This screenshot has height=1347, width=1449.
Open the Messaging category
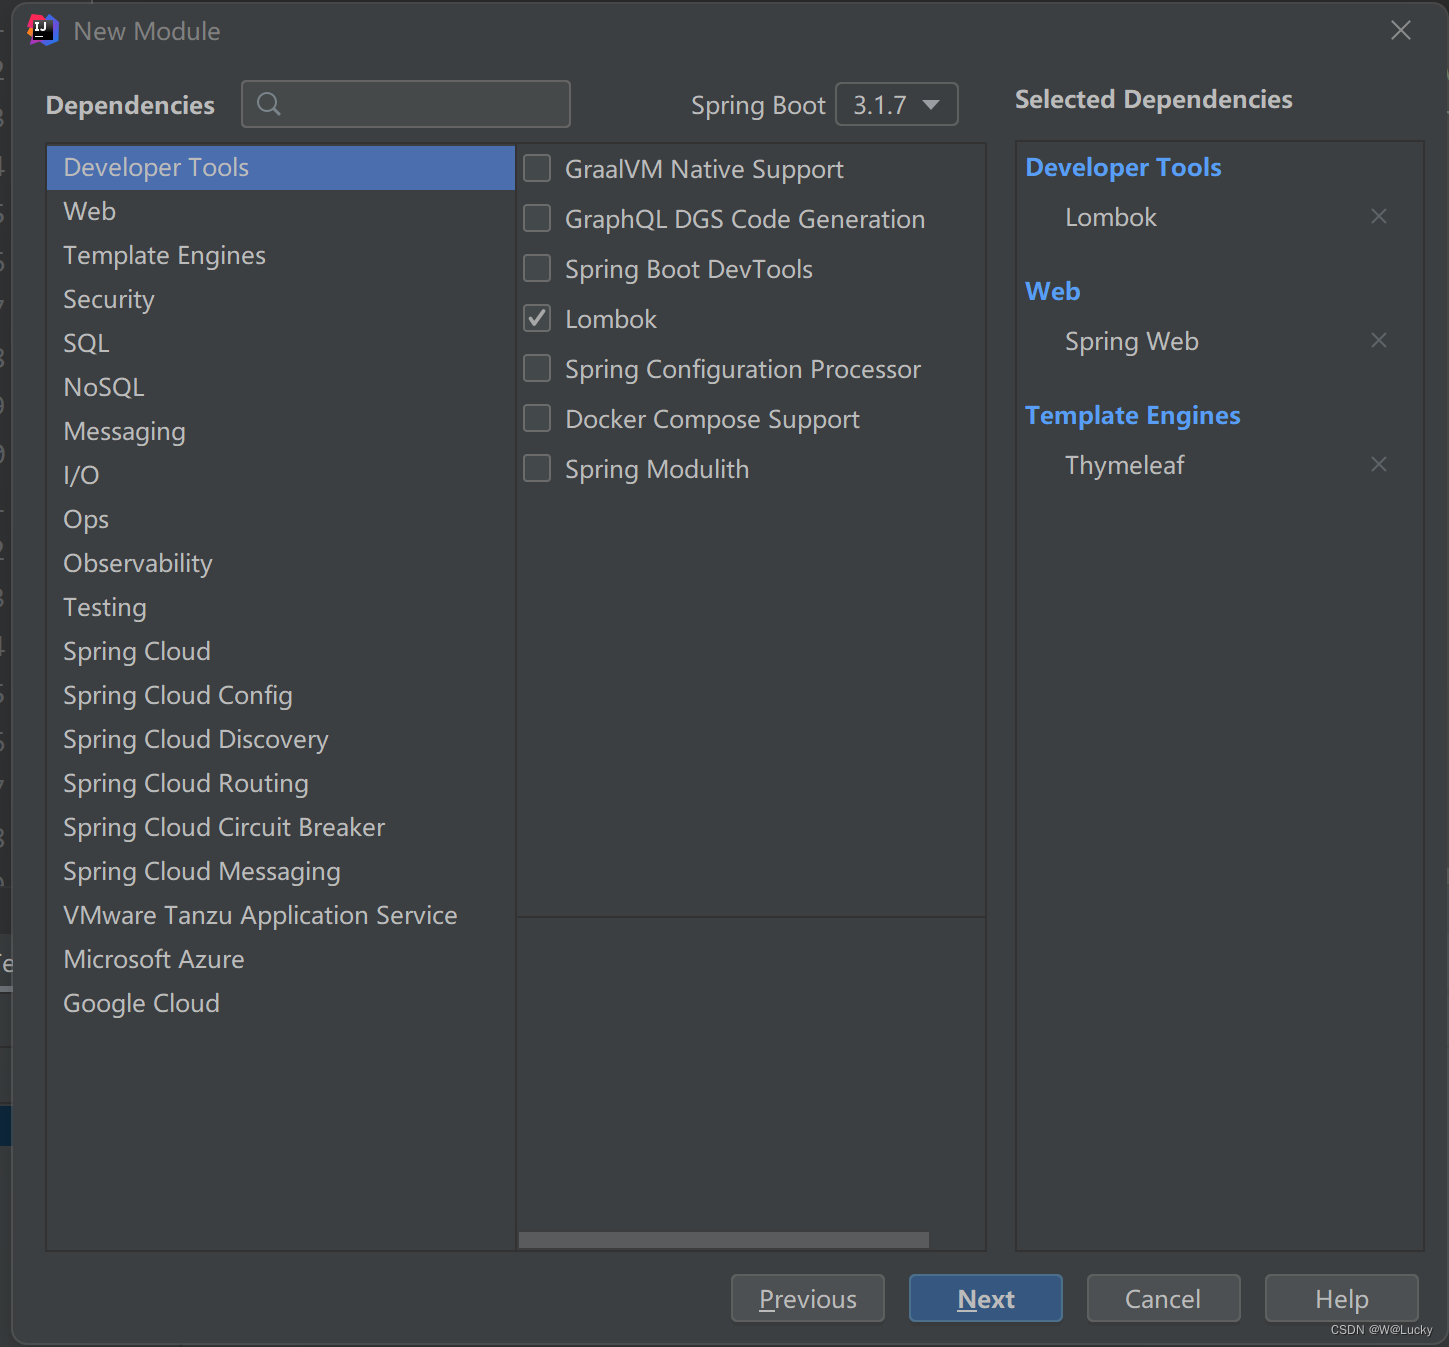tap(281, 431)
